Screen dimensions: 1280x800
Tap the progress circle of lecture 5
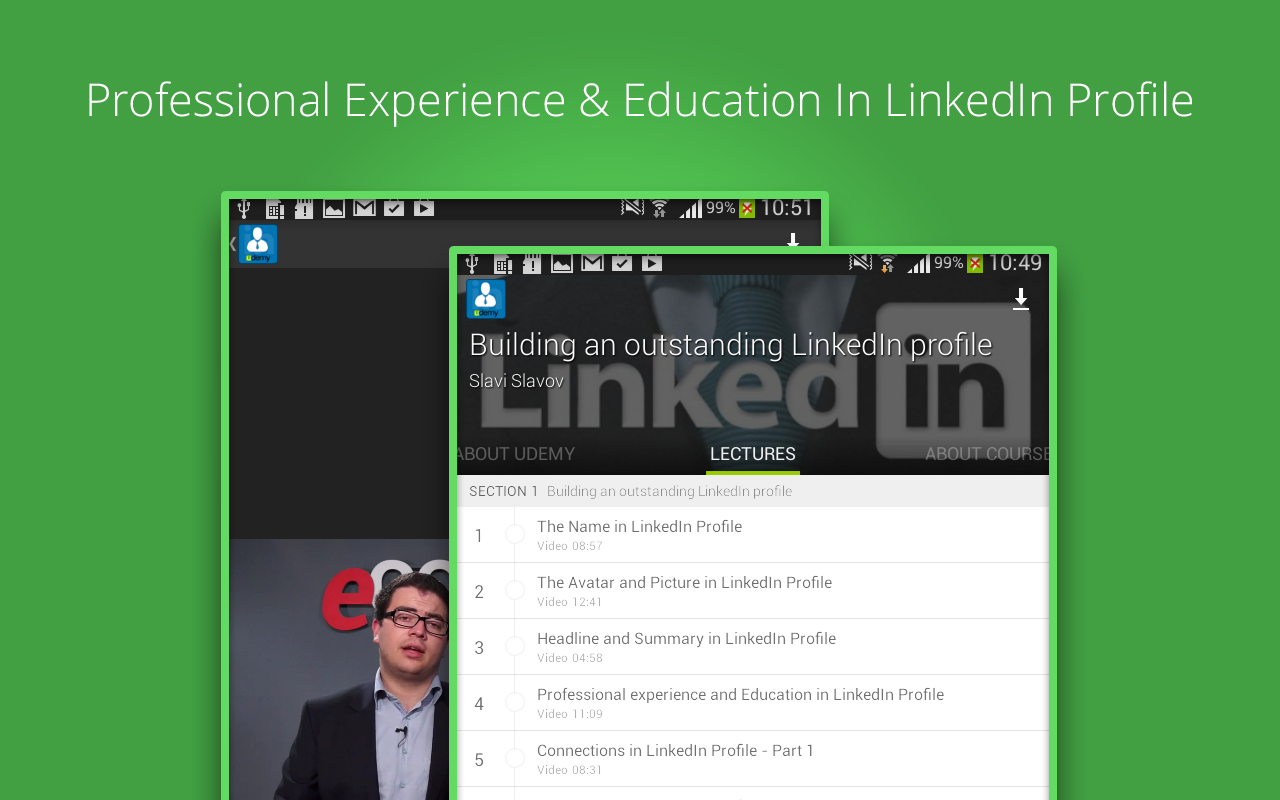click(x=515, y=759)
